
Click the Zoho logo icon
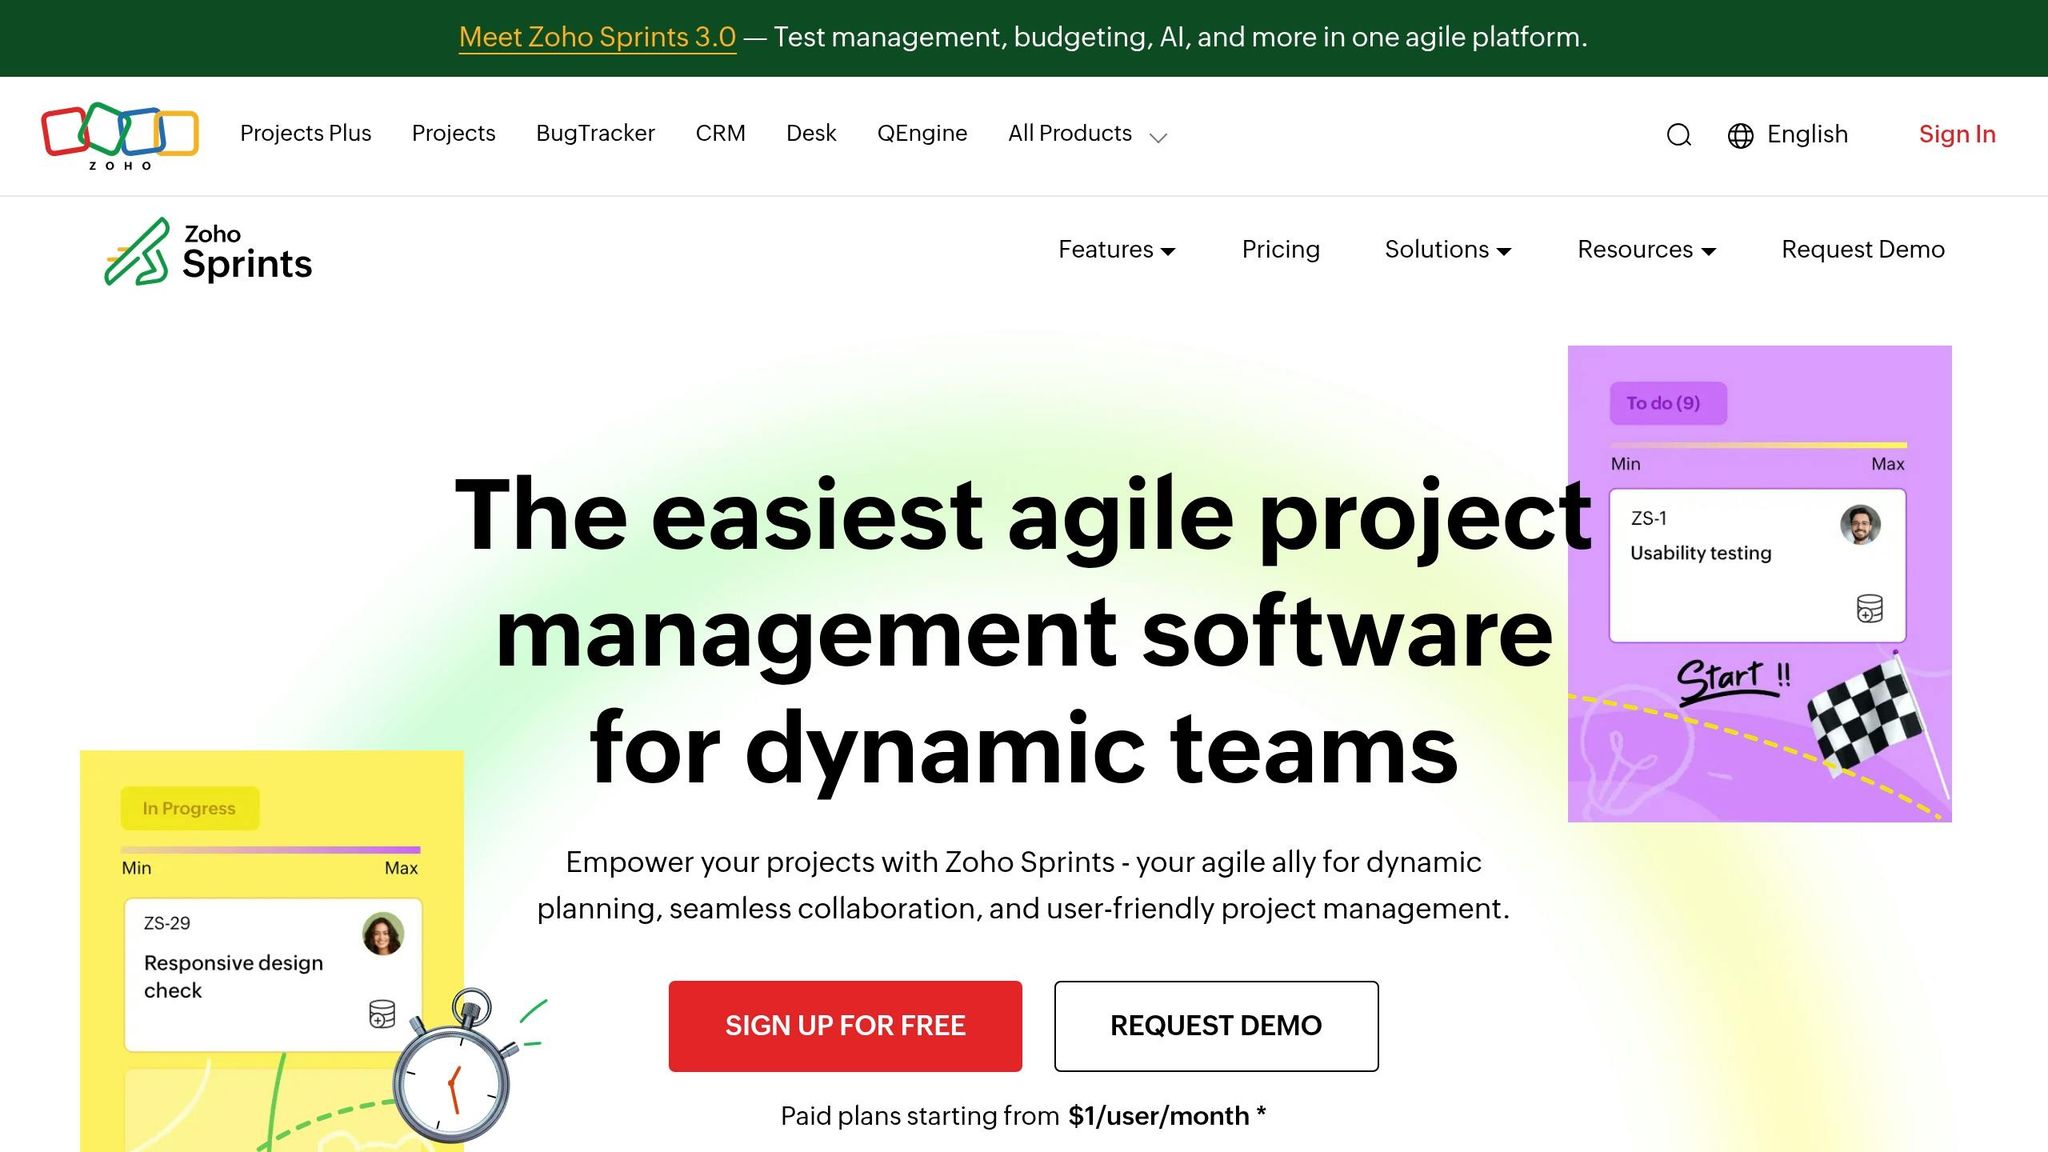click(x=120, y=136)
